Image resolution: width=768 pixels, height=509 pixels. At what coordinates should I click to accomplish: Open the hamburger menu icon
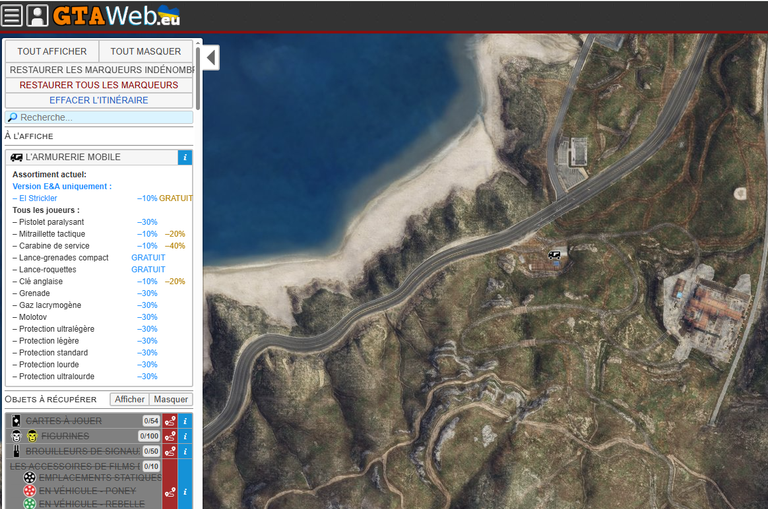point(12,15)
